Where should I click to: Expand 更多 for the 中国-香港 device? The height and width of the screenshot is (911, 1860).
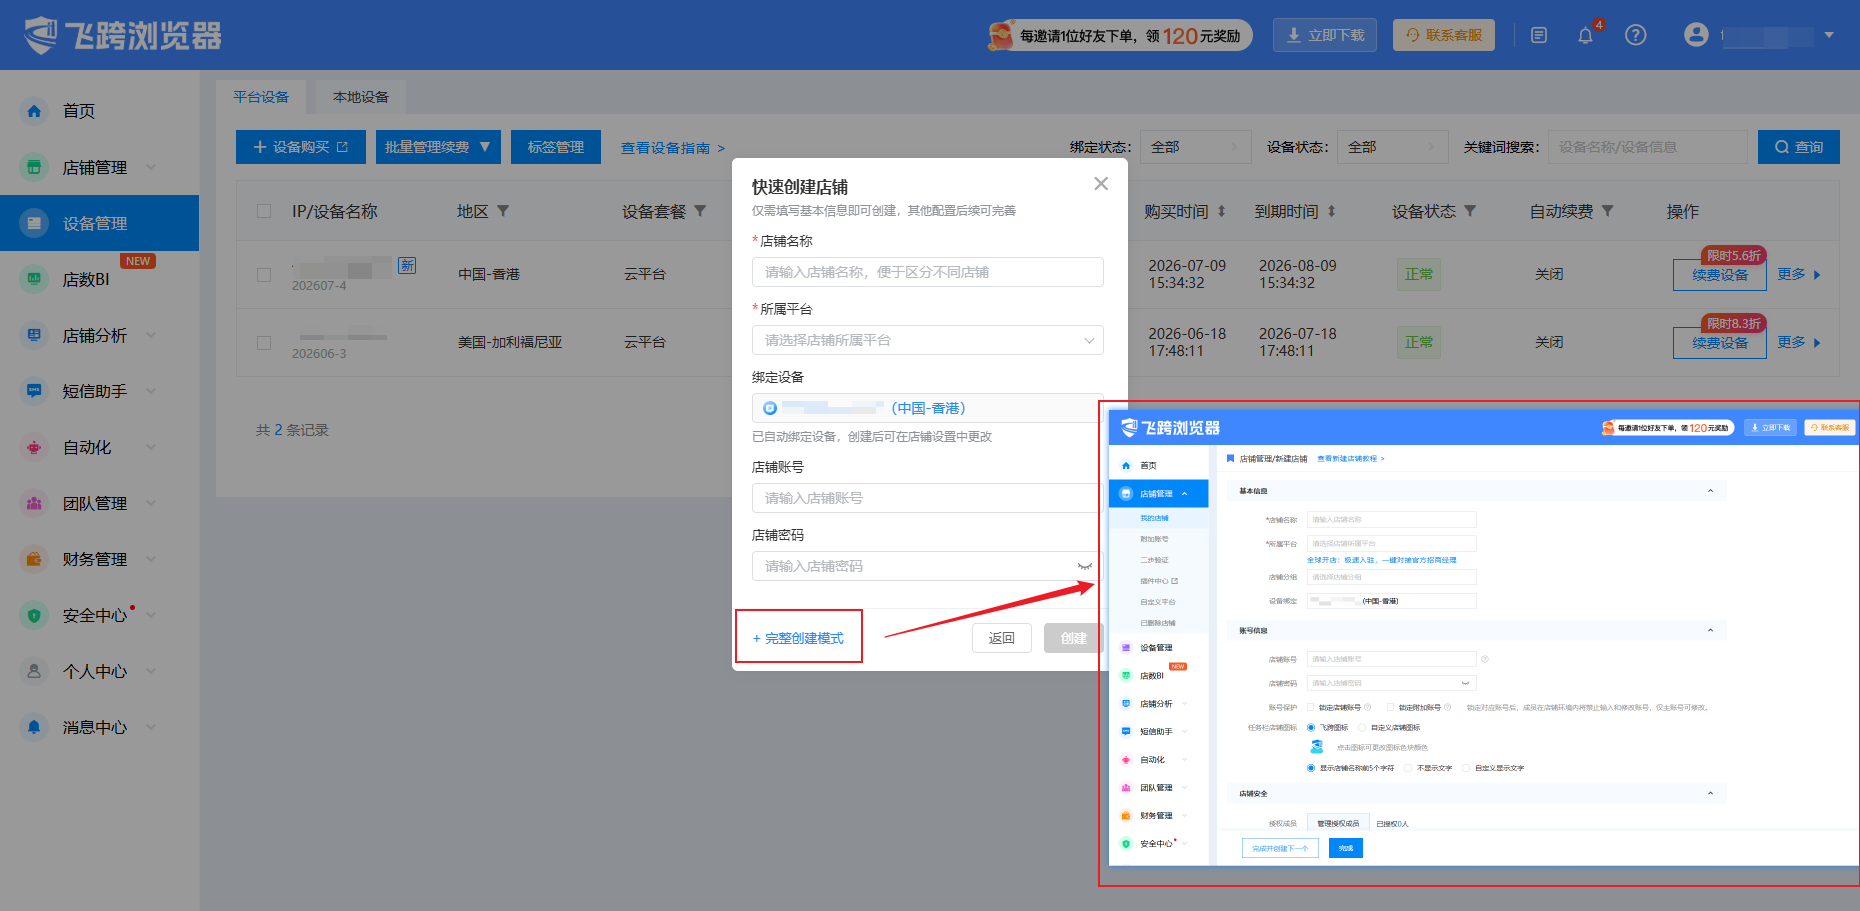[1799, 274]
